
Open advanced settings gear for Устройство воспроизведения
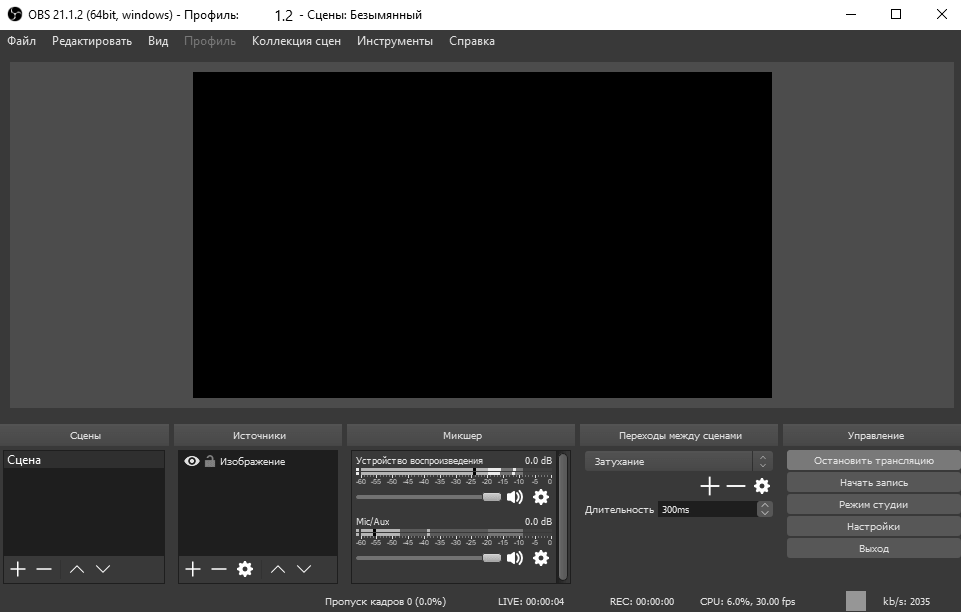[541, 497]
